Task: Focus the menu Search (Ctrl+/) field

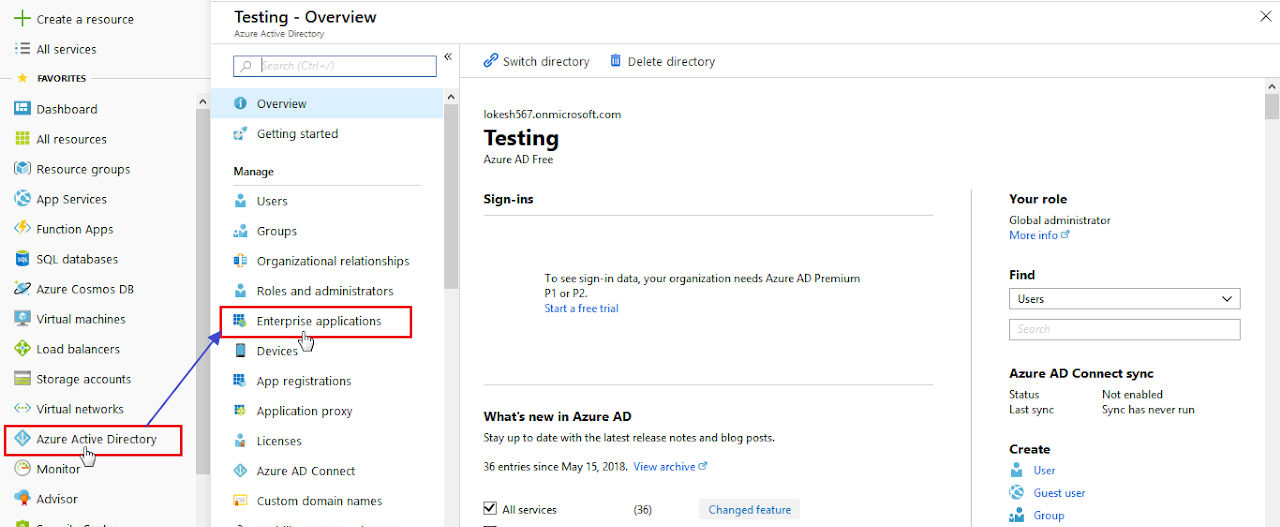Action: click(335, 66)
